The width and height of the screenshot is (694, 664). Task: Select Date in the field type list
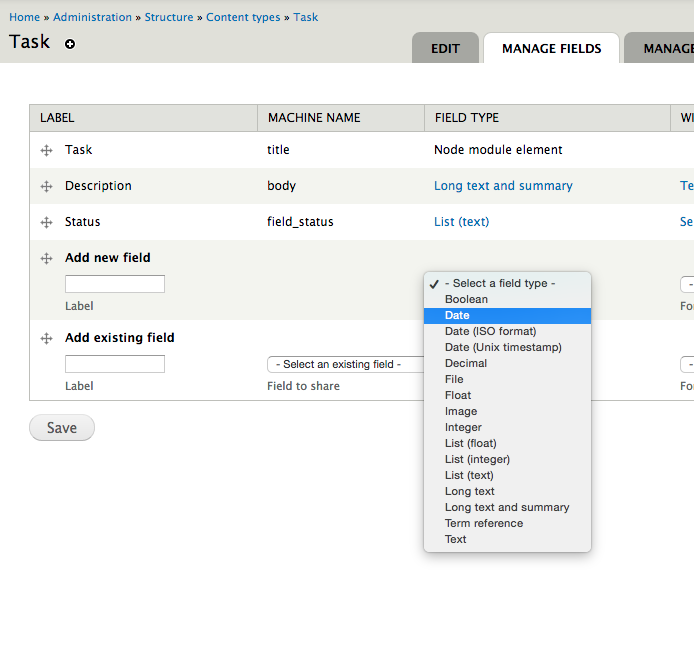coord(507,316)
